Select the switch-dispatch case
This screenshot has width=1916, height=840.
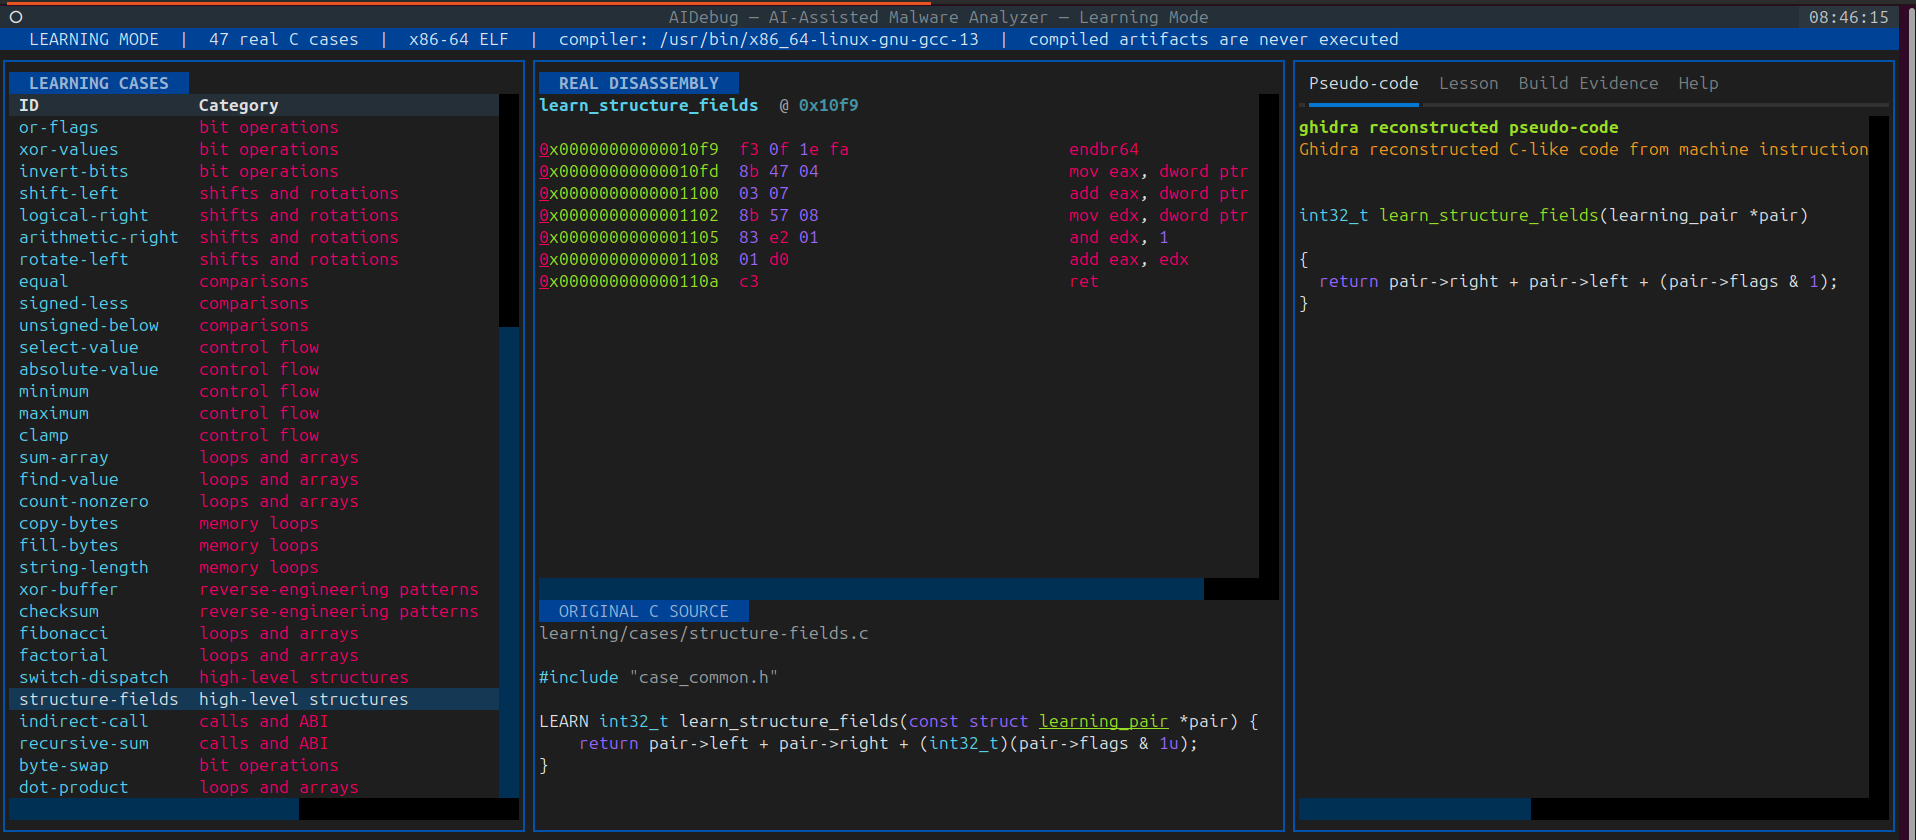[x=254, y=677]
